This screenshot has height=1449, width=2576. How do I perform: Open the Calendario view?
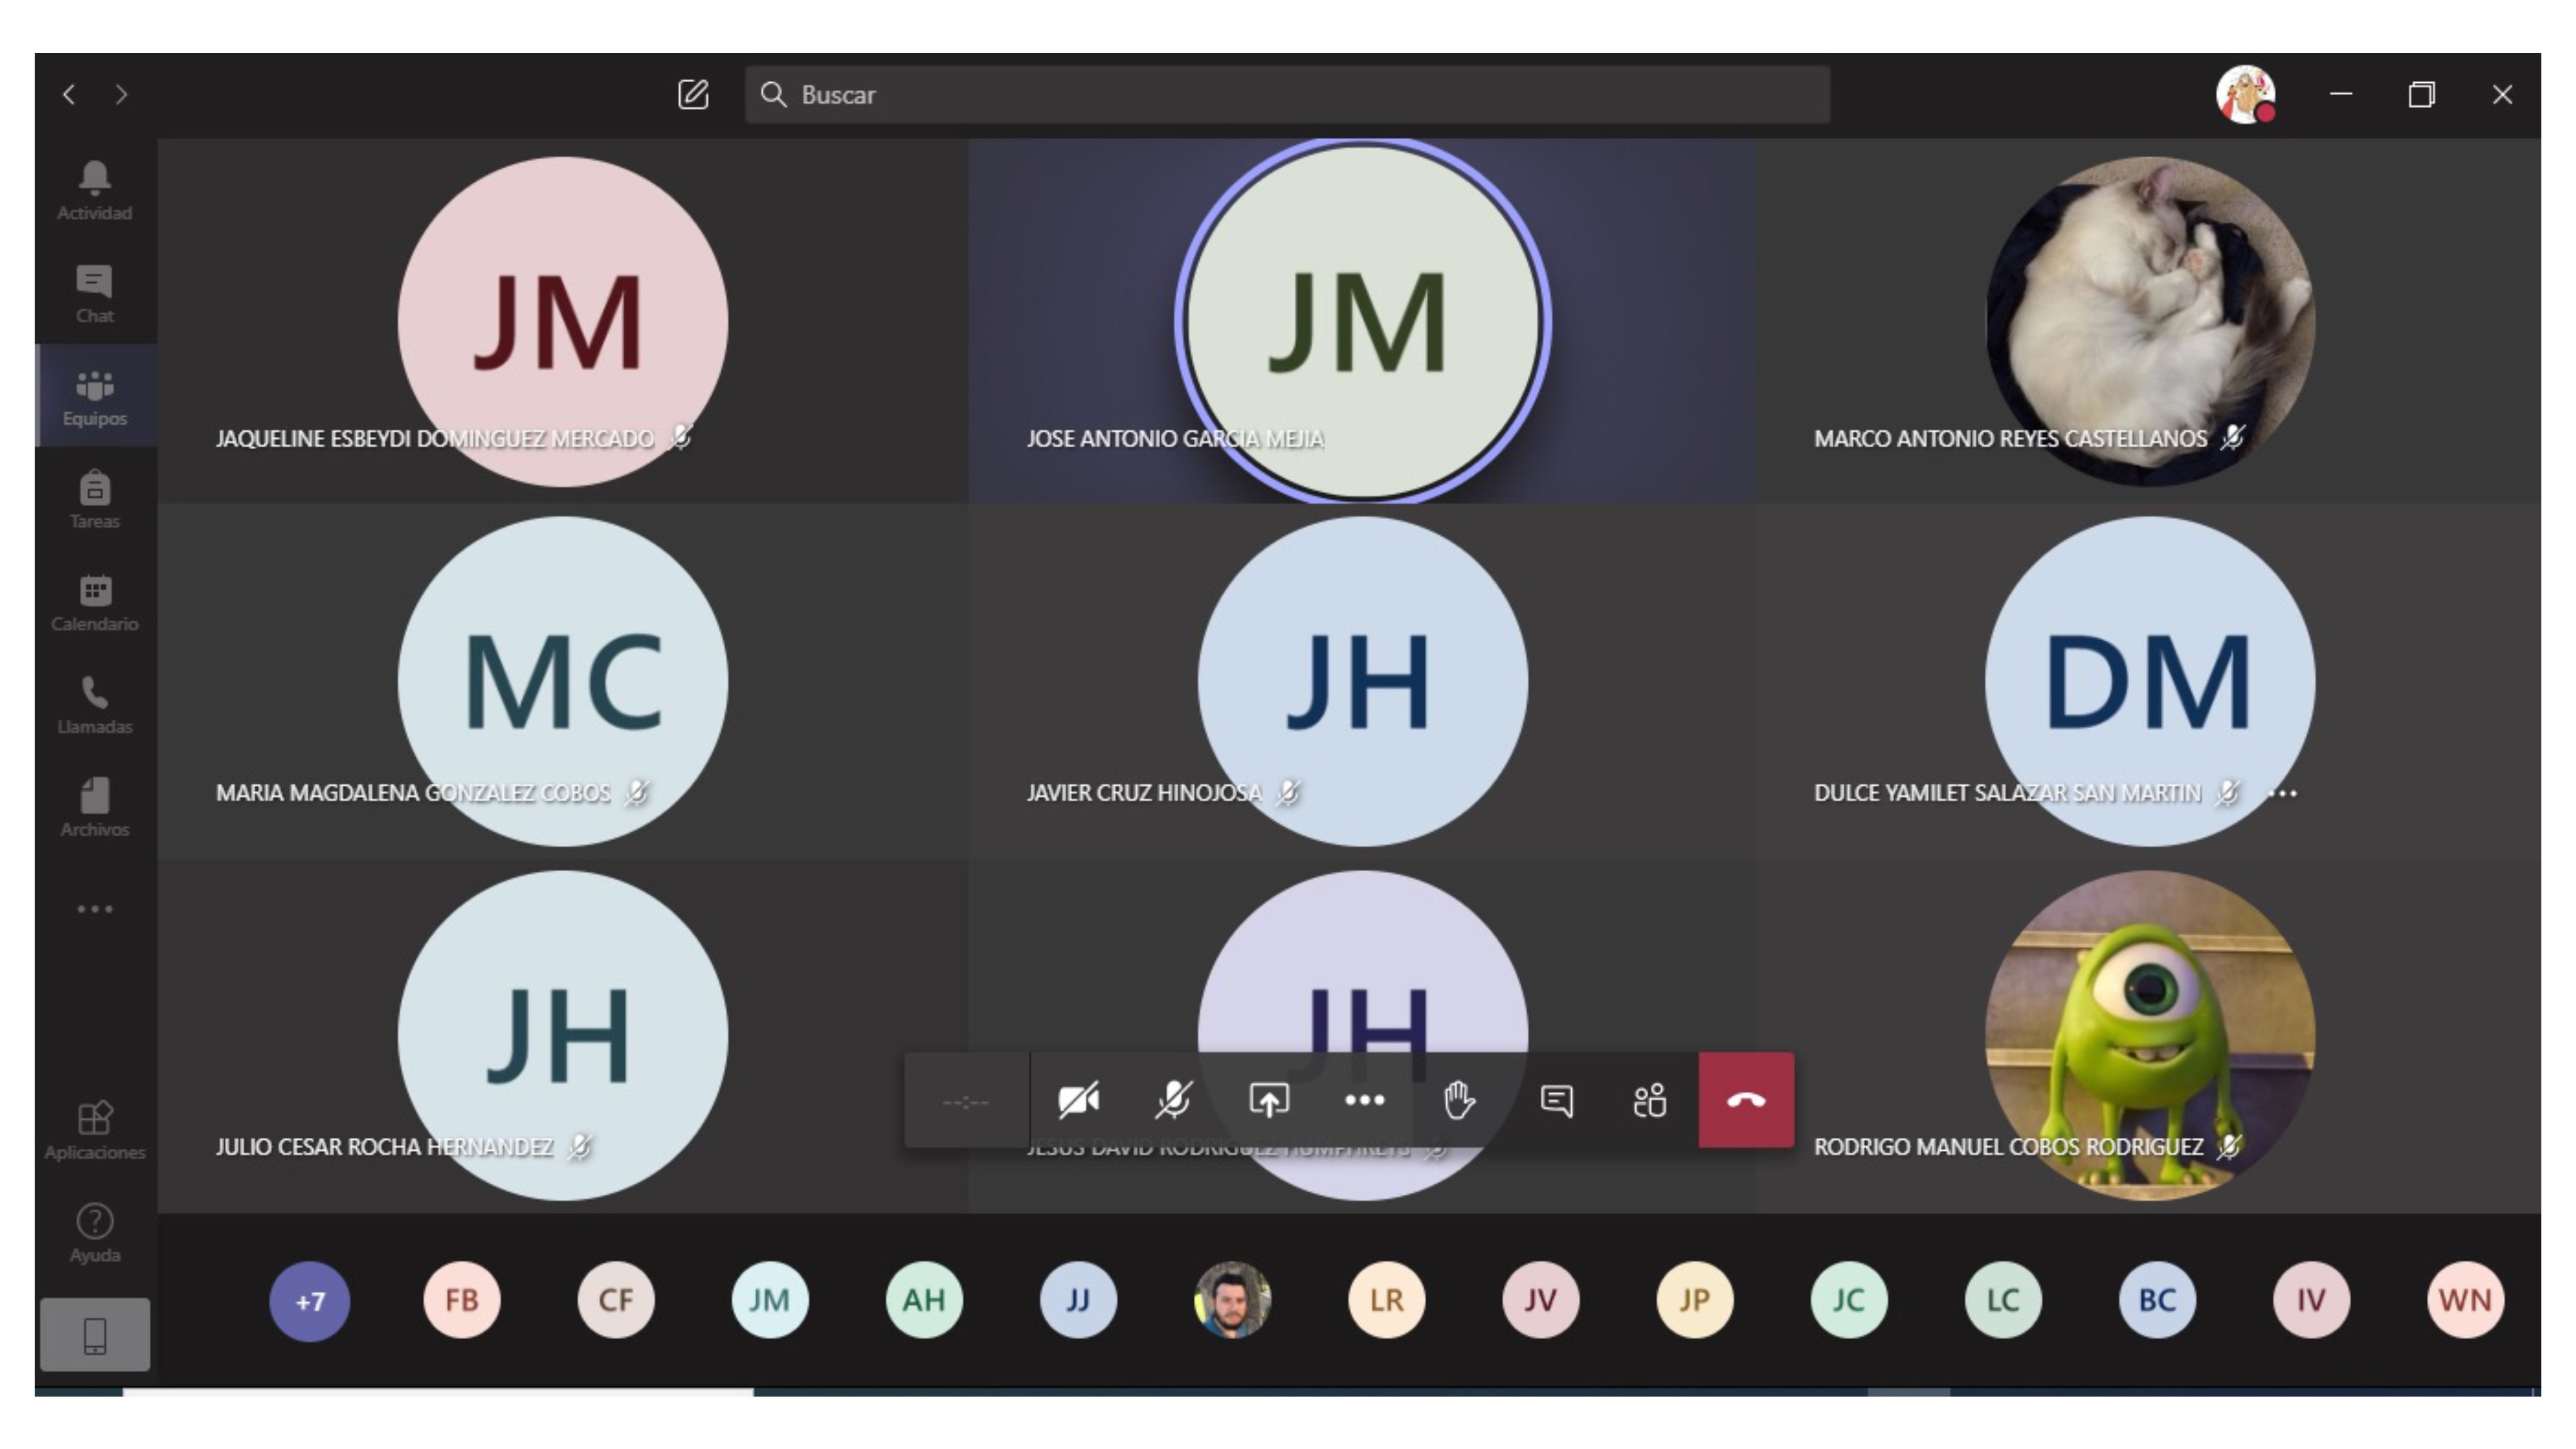tap(95, 602)
